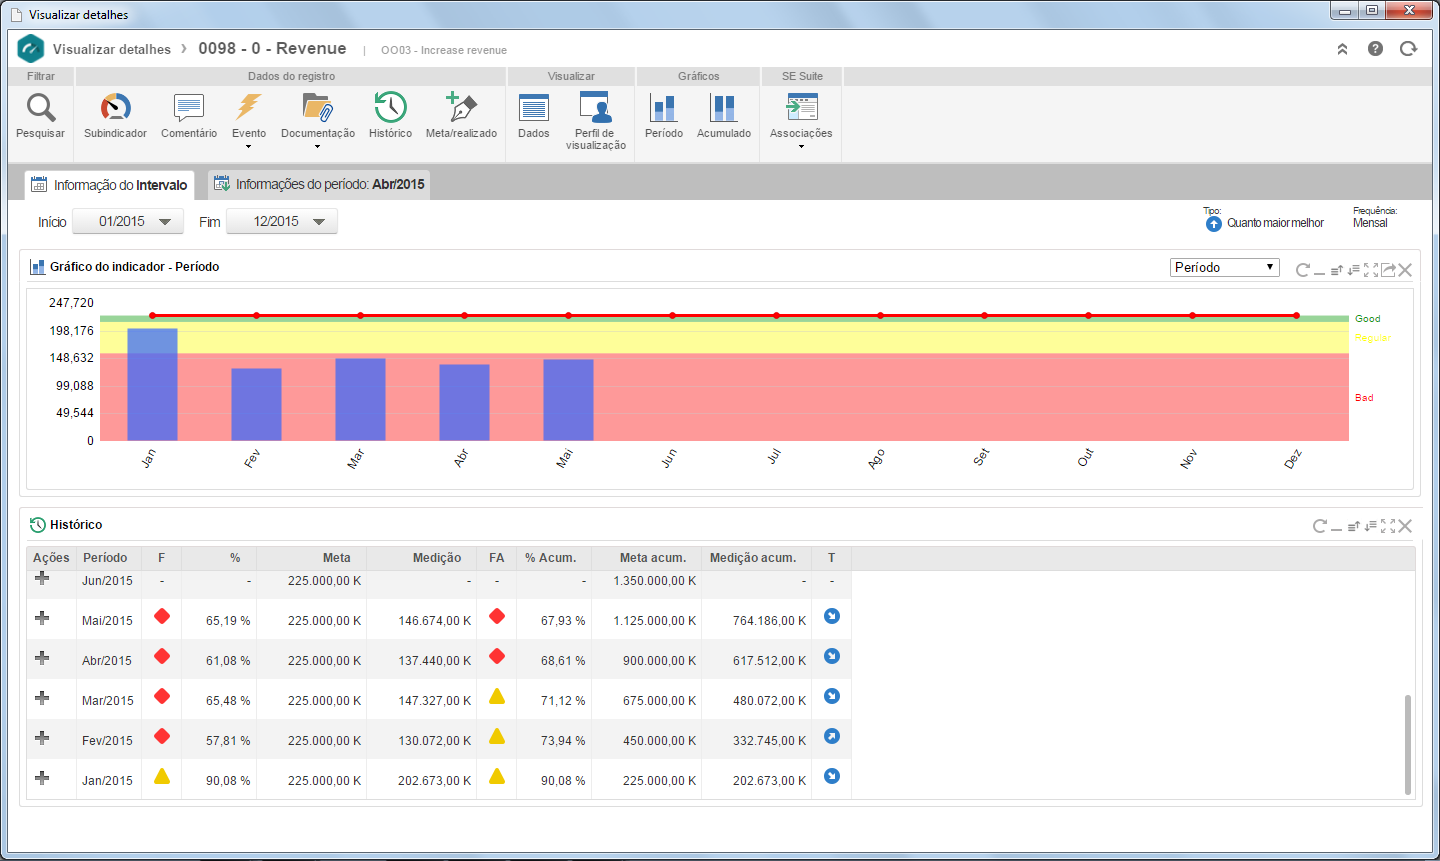Expand the Mai/2015 row plus button
The image size is (1440, 861).
pos(42,618)
